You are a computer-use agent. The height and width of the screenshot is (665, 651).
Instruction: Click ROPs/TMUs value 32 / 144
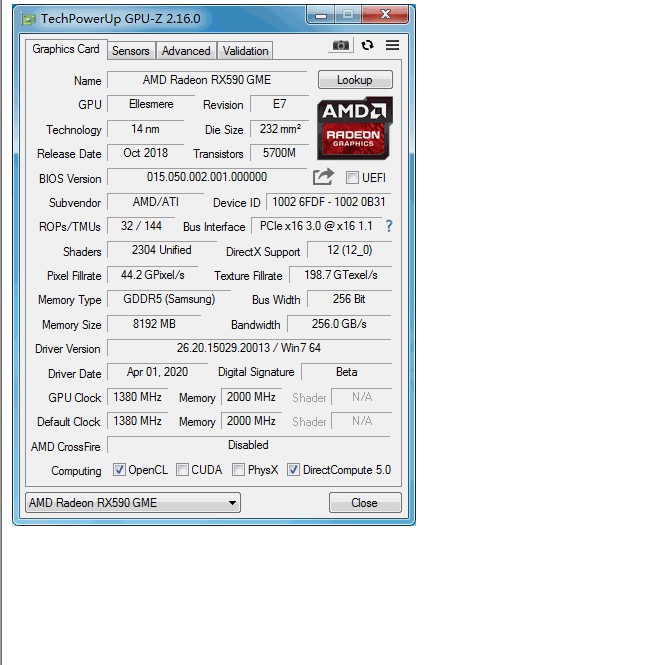point(141,226)
